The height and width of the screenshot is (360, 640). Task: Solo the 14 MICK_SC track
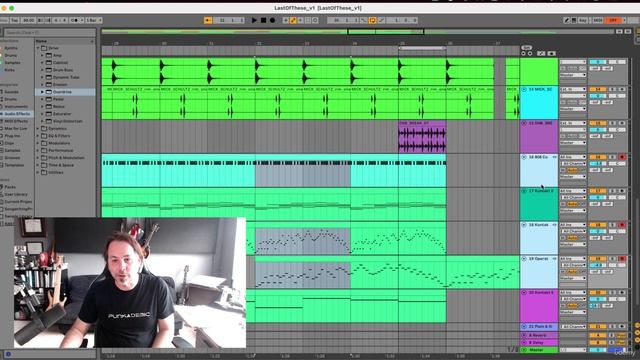612,89
